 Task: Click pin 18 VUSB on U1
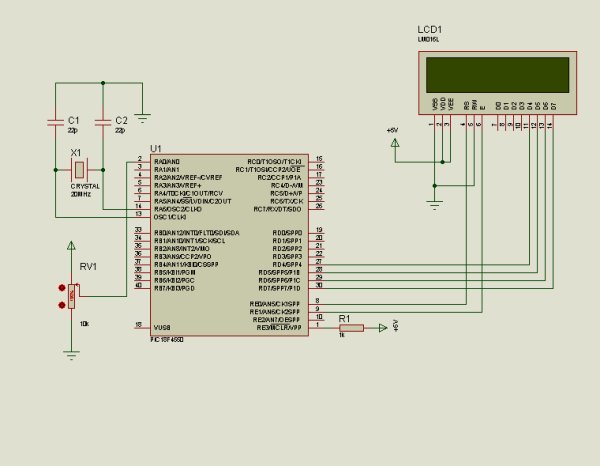click(142, 327)
